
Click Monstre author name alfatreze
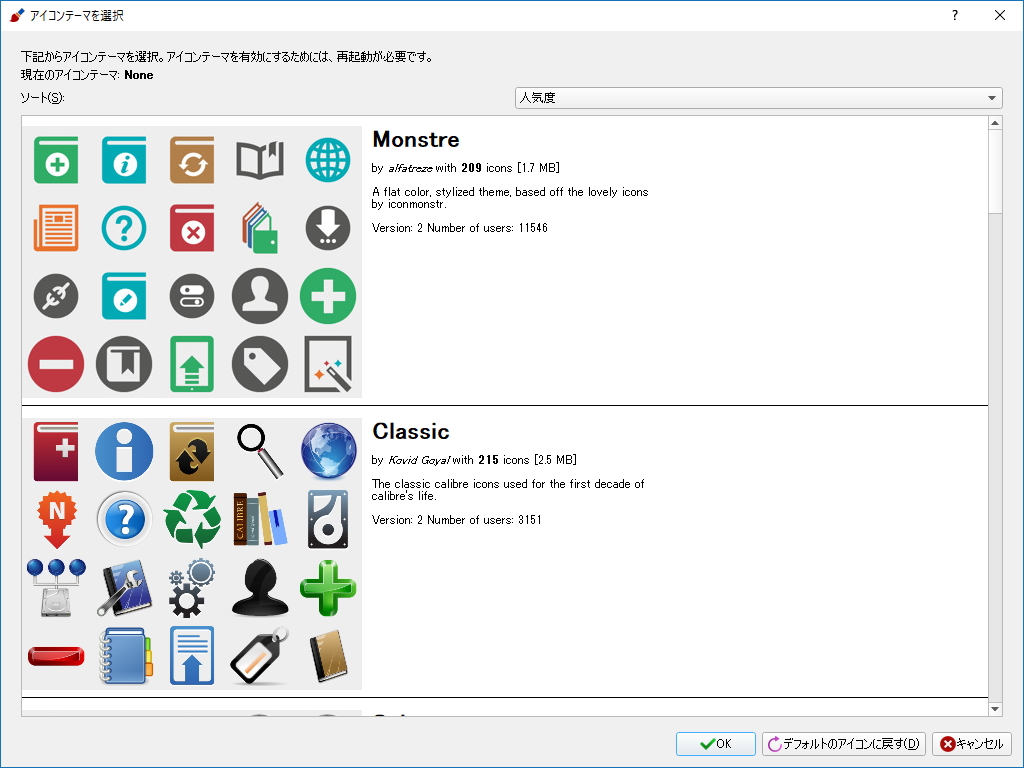[410, 168]
